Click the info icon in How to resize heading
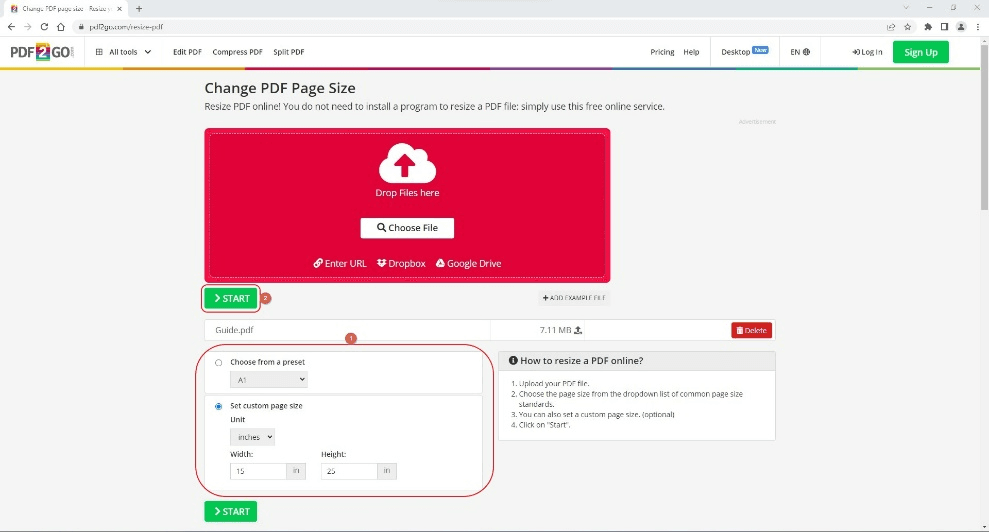Screen dimensions: 989x532 [x=513, y=360]
